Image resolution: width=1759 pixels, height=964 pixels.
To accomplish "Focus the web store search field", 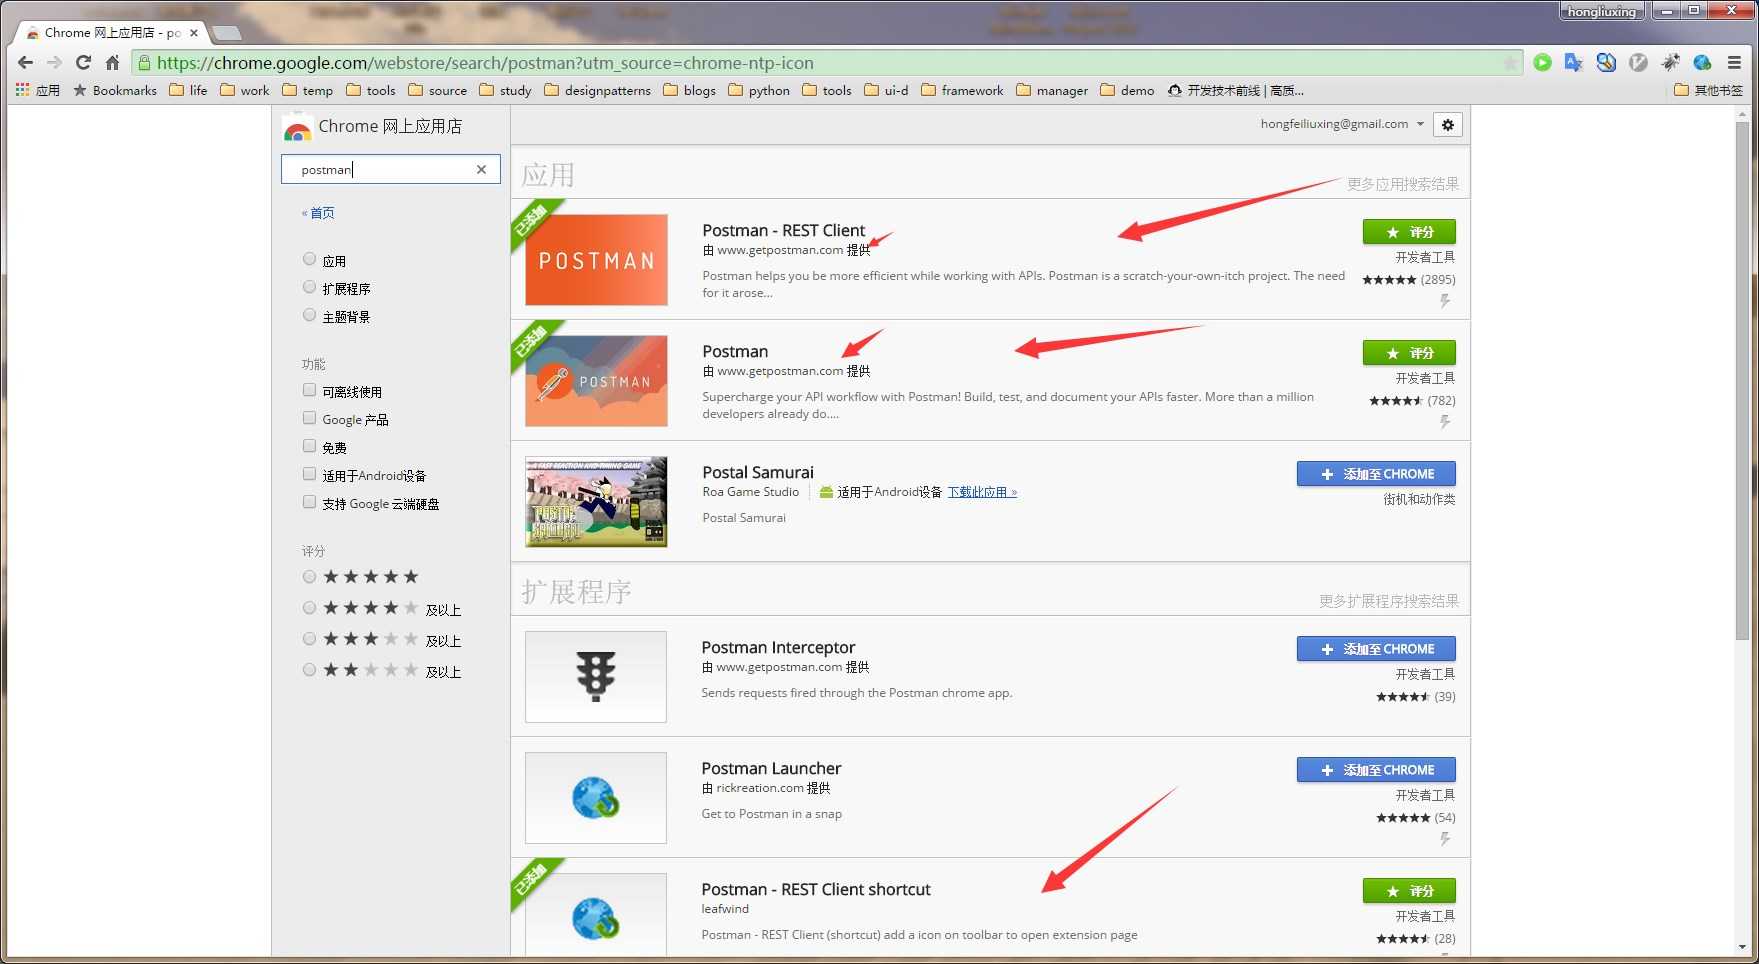I will (391, 169).
